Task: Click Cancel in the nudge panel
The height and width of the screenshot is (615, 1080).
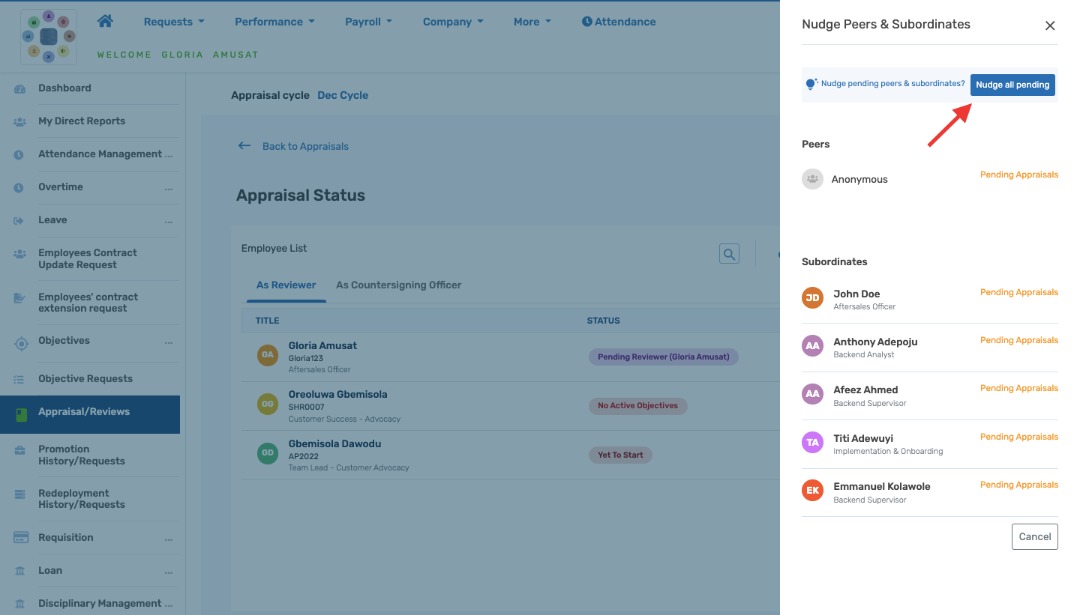Action: 1034,536
